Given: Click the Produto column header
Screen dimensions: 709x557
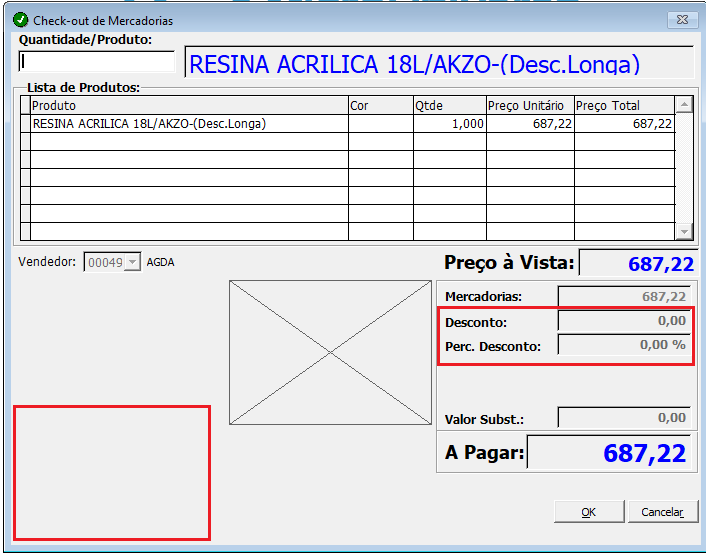Looking at the screenshot, I should pyautogui.click(x=189, y=105).
